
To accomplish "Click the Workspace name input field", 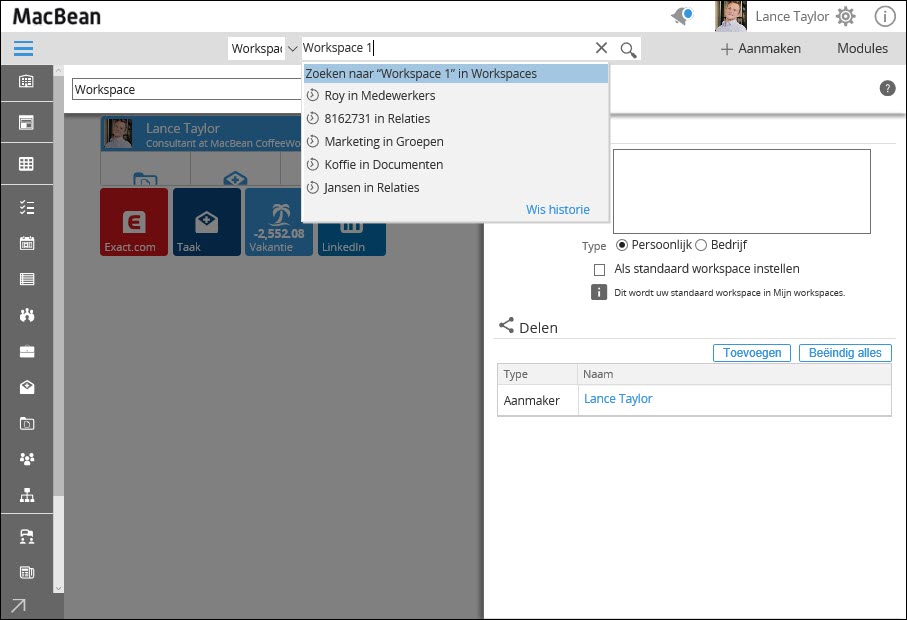I will tap(185, 90).
